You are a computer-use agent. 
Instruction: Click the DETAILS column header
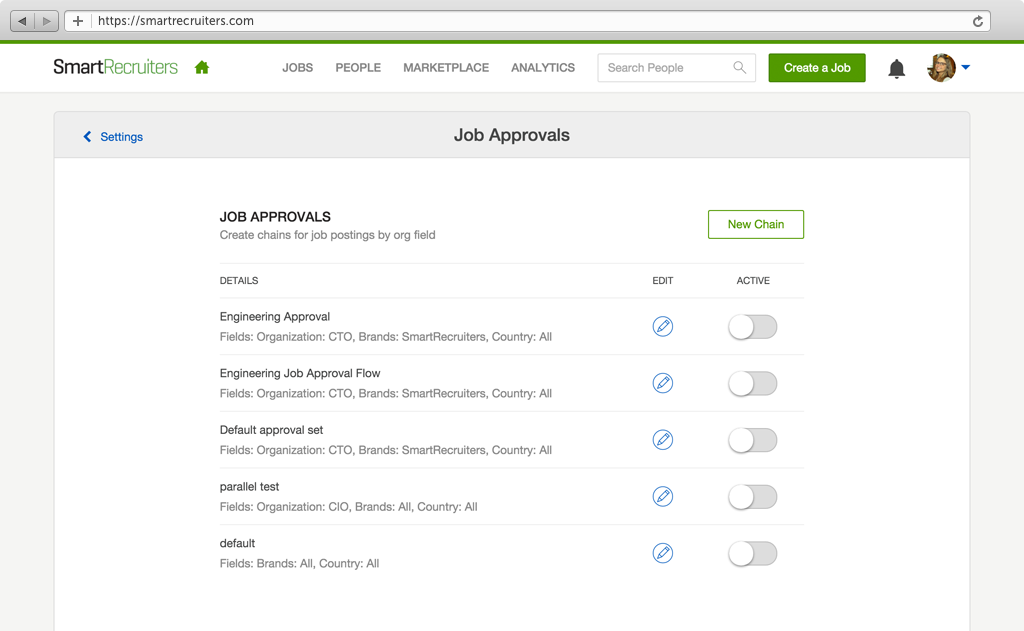click(x=238, y=281)
